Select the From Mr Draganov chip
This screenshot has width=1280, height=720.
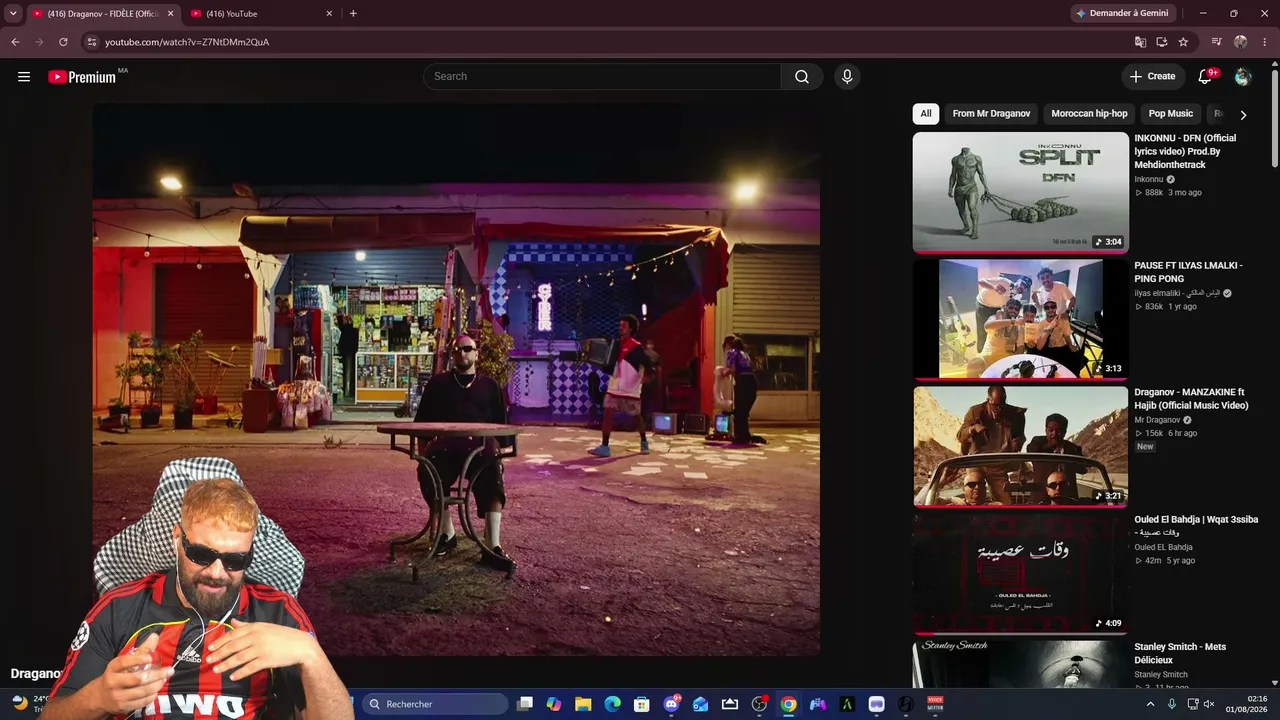(991, 114)
